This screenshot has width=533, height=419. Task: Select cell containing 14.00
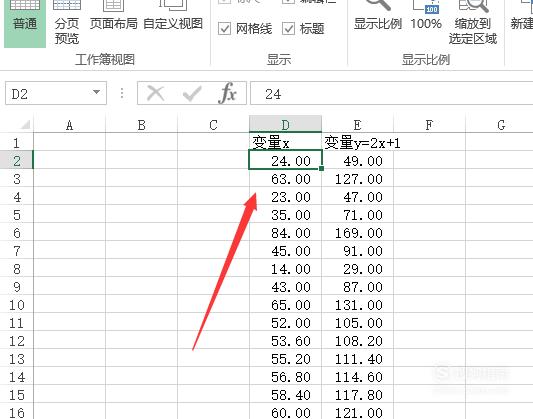pyautogui.click(x=286, y=269)
